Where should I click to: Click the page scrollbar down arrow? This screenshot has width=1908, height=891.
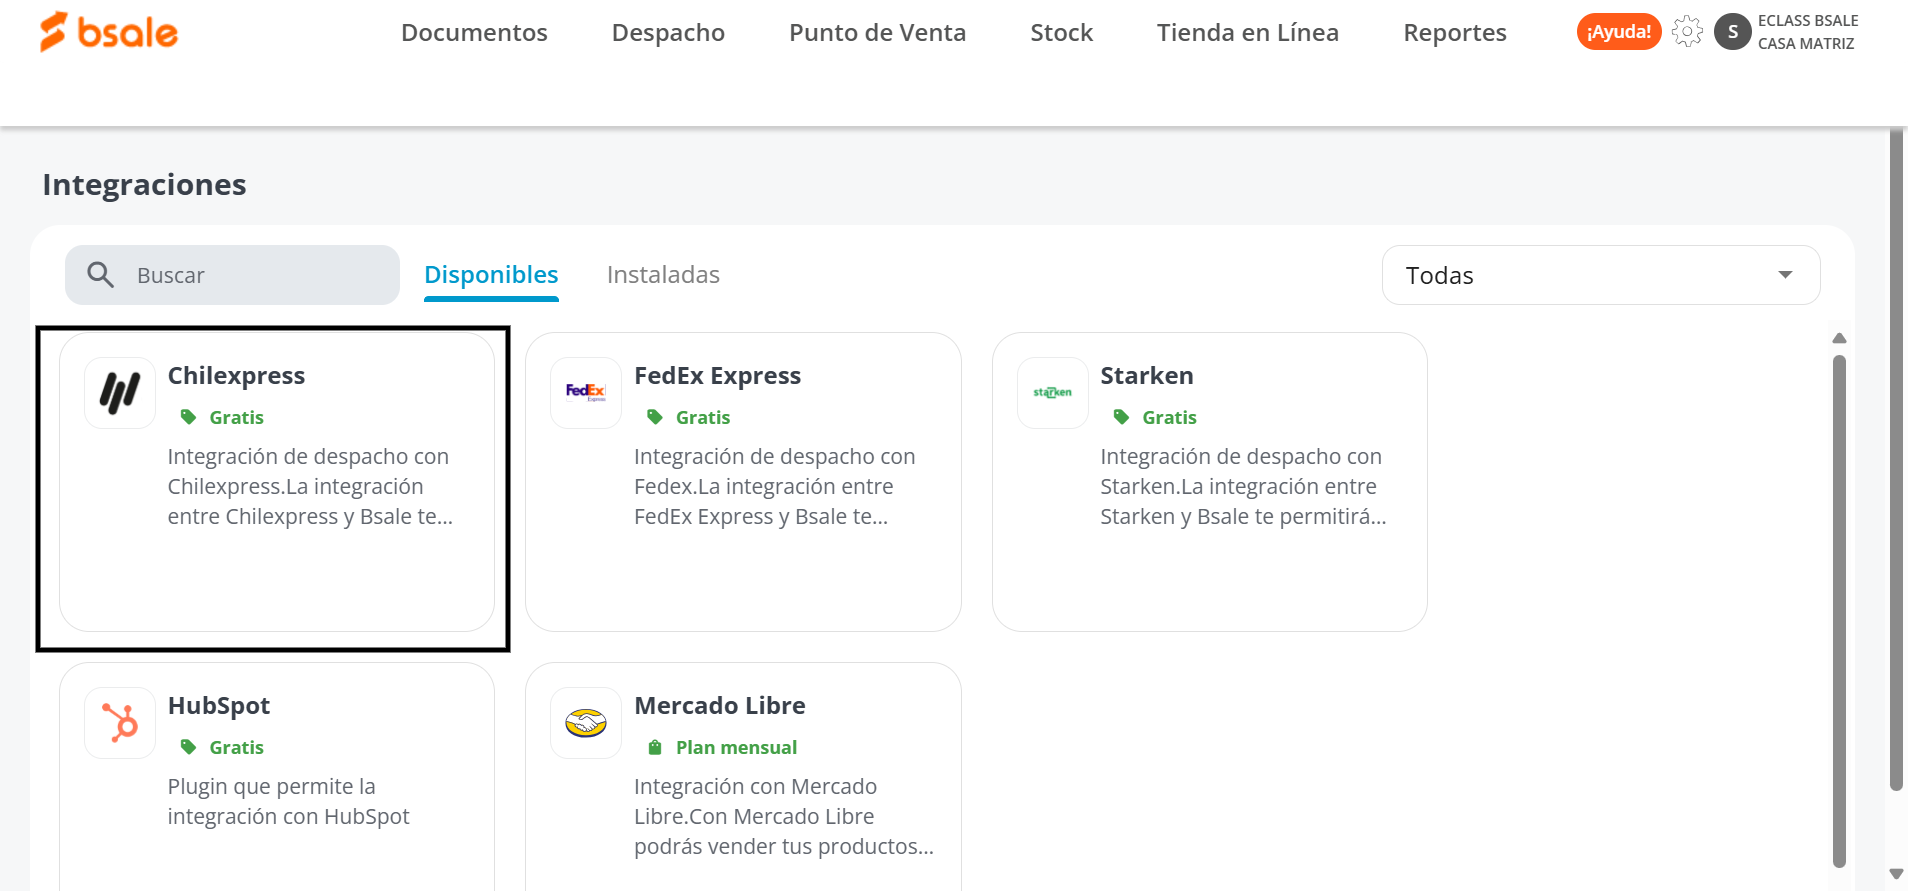point(1896,874)
